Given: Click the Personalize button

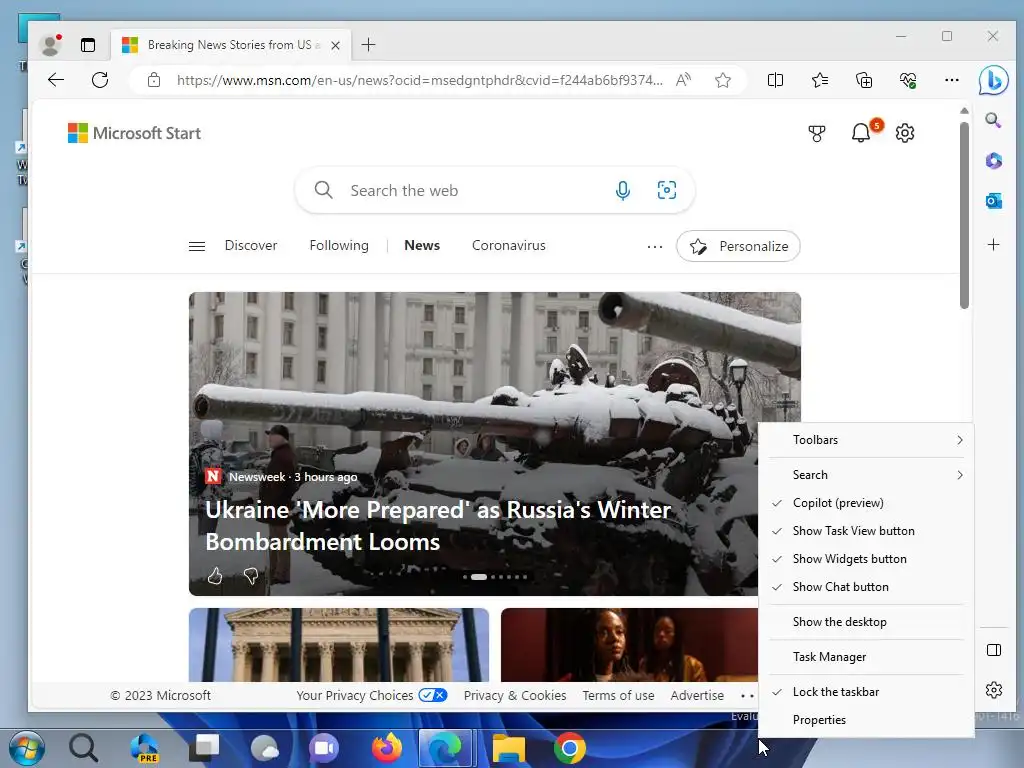Looking at the screenshot, I should (x=738, y=246).
